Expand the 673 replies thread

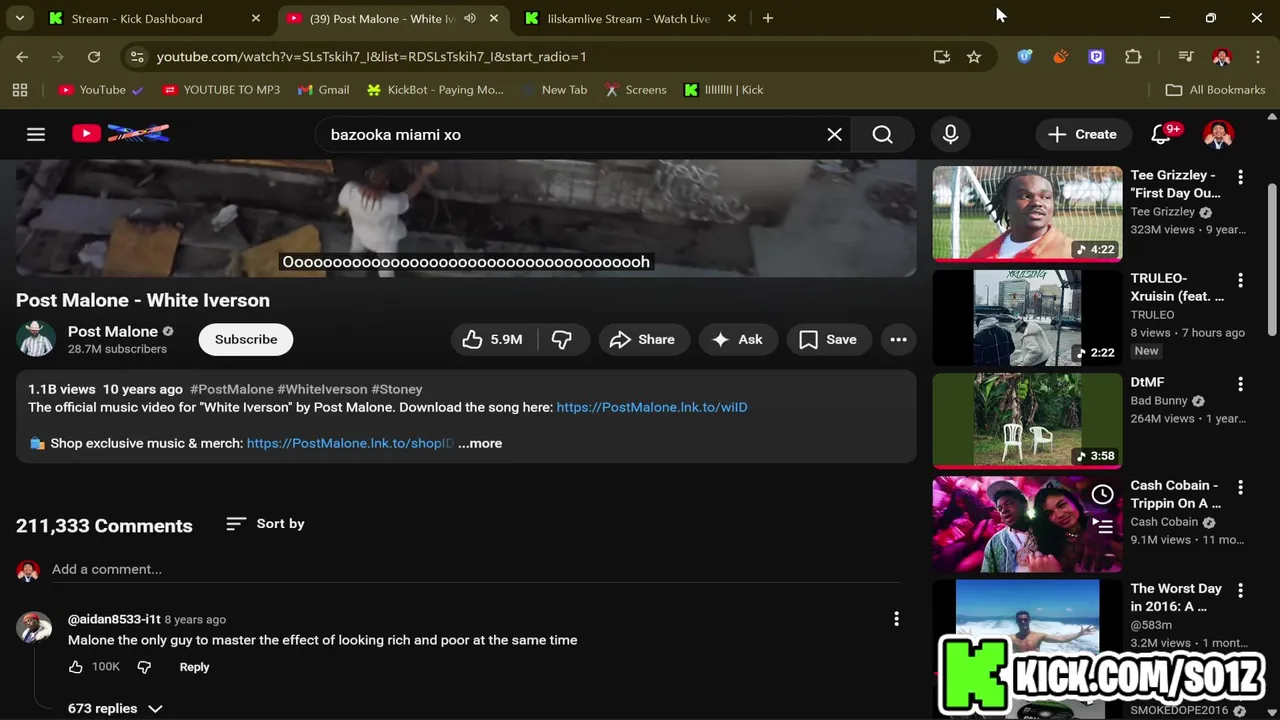coord(115,708)
